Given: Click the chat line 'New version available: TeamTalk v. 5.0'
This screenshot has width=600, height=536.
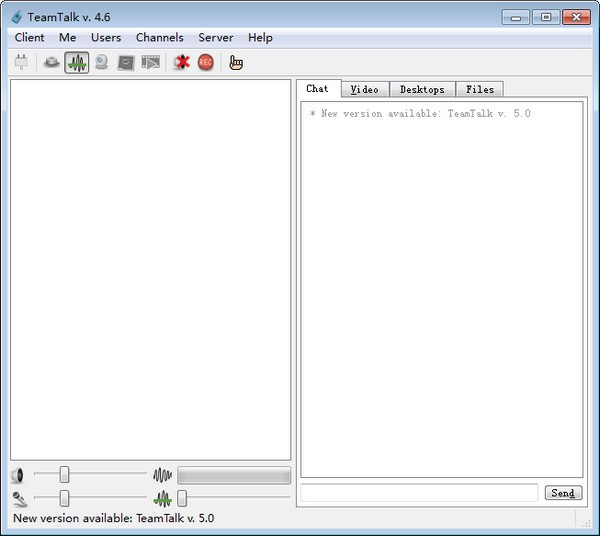Looking at the screenshot, I should point(420,114).
